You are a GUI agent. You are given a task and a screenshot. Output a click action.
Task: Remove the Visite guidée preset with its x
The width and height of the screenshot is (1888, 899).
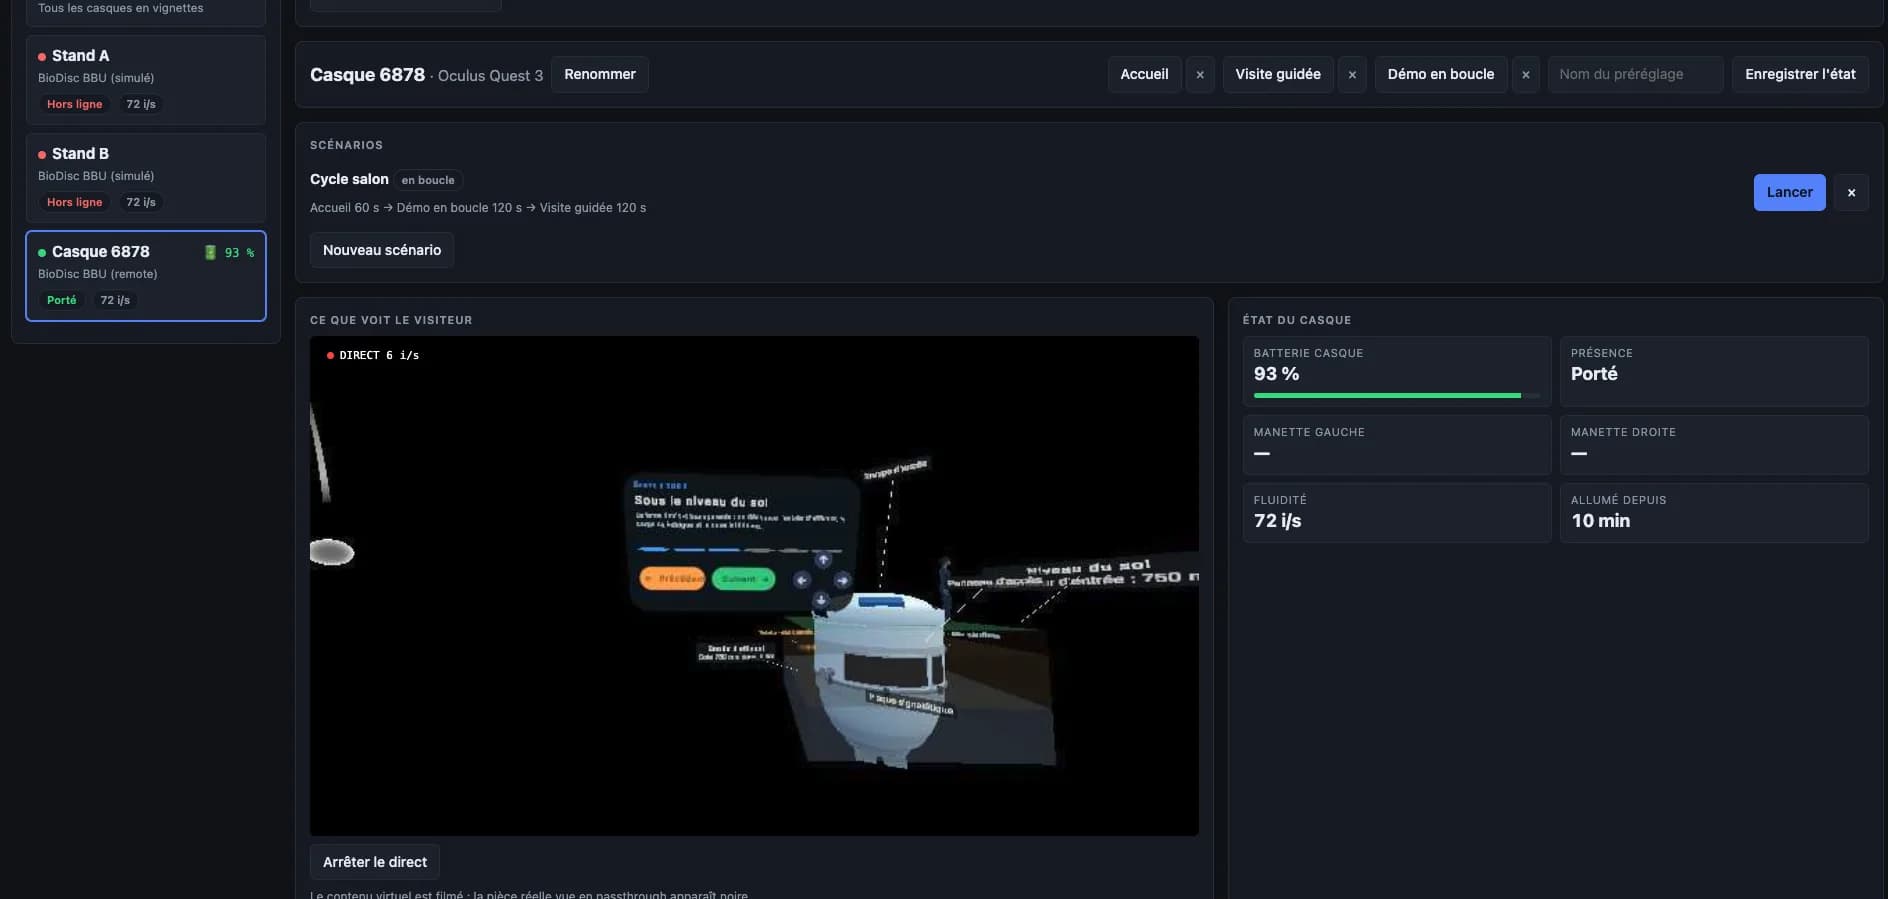(1352, 75)
